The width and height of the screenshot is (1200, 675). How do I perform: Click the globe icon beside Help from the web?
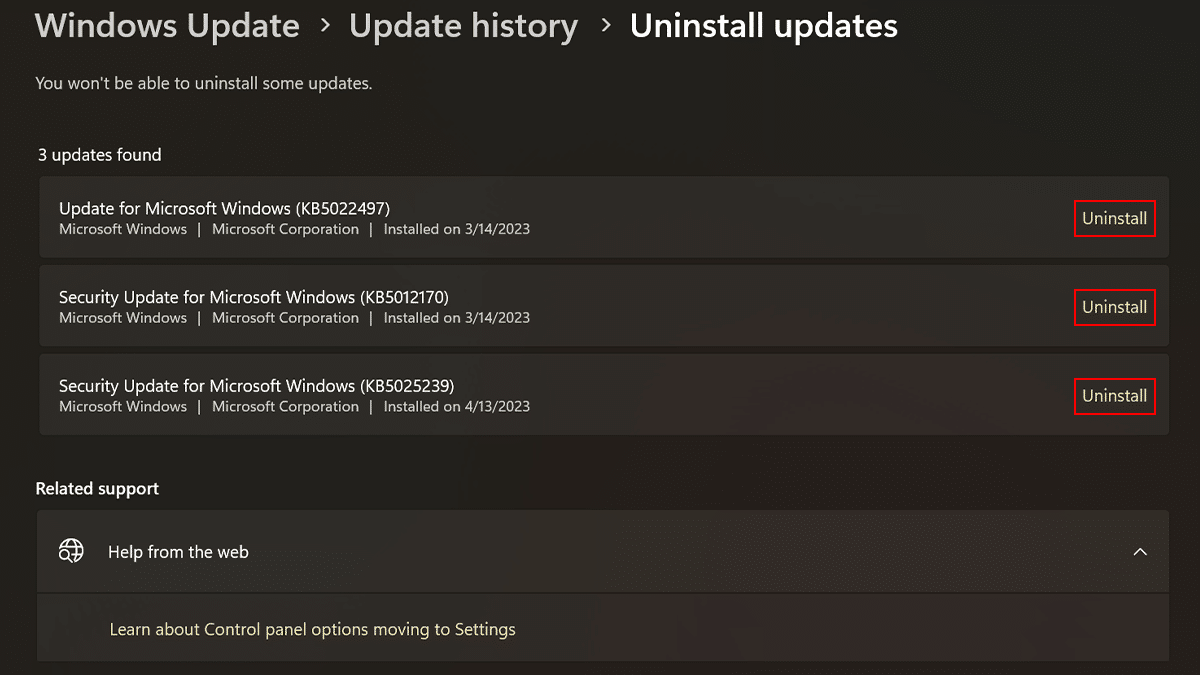pos(71,551)
